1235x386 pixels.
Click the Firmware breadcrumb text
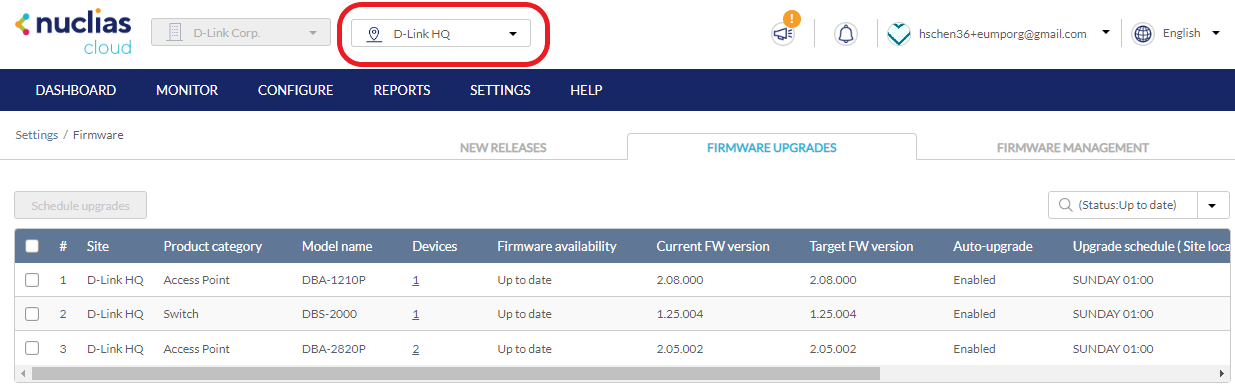coord(98,134)
